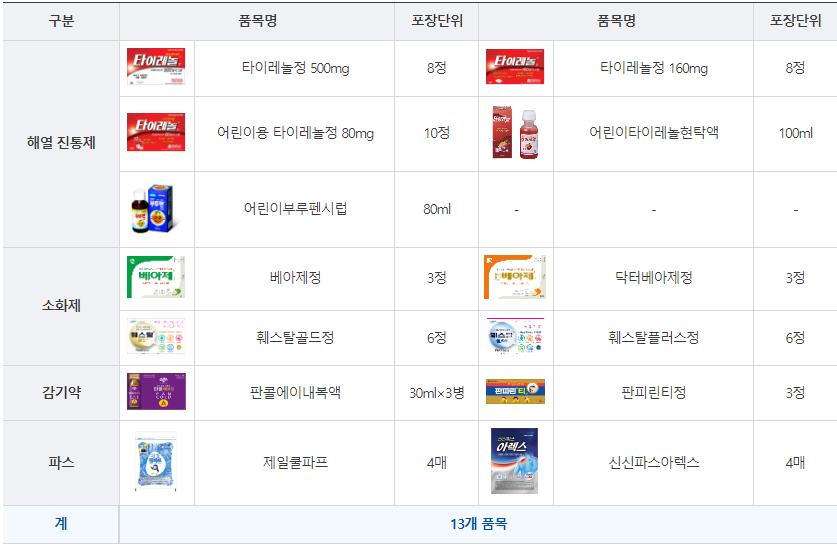Click the 타이레놀정 160mg product image

[x=515, y=67]
